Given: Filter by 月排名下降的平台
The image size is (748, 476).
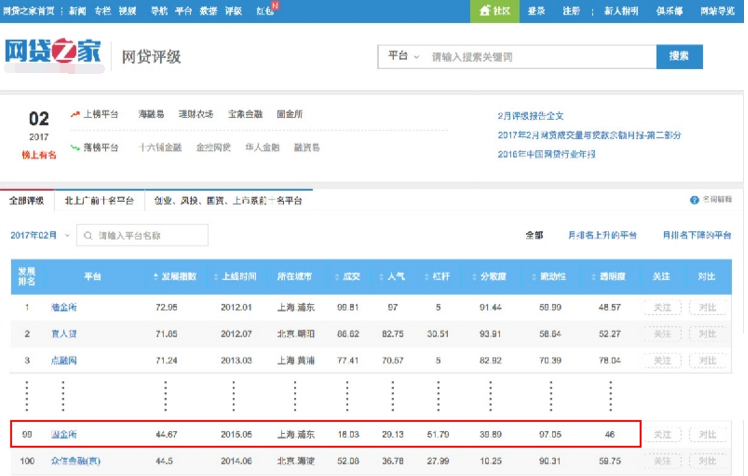Looking at the screenshot, I should pos(697,235).
